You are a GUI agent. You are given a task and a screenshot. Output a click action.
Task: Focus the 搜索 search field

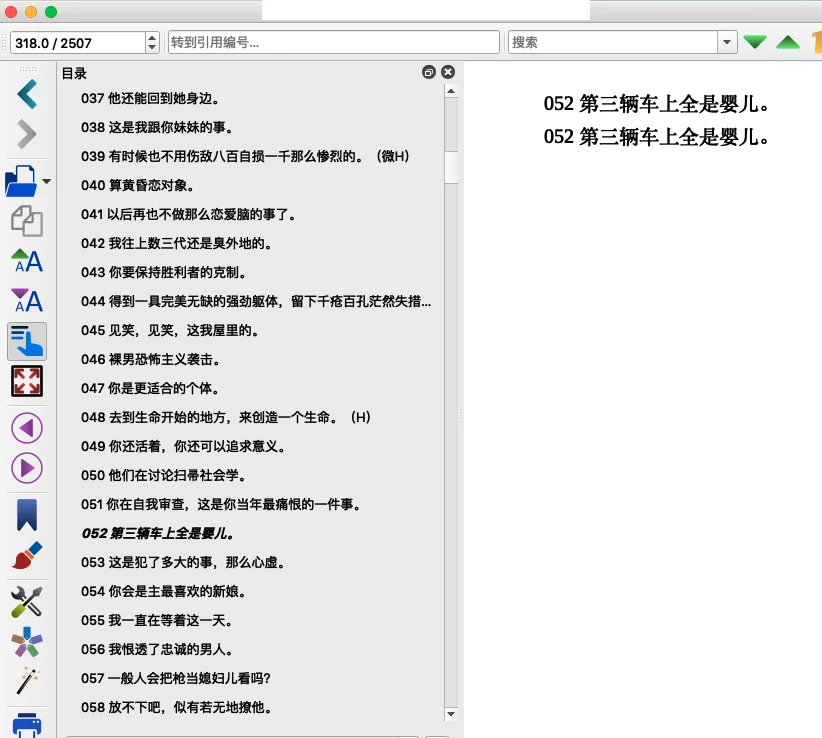(x=613, y=42)
